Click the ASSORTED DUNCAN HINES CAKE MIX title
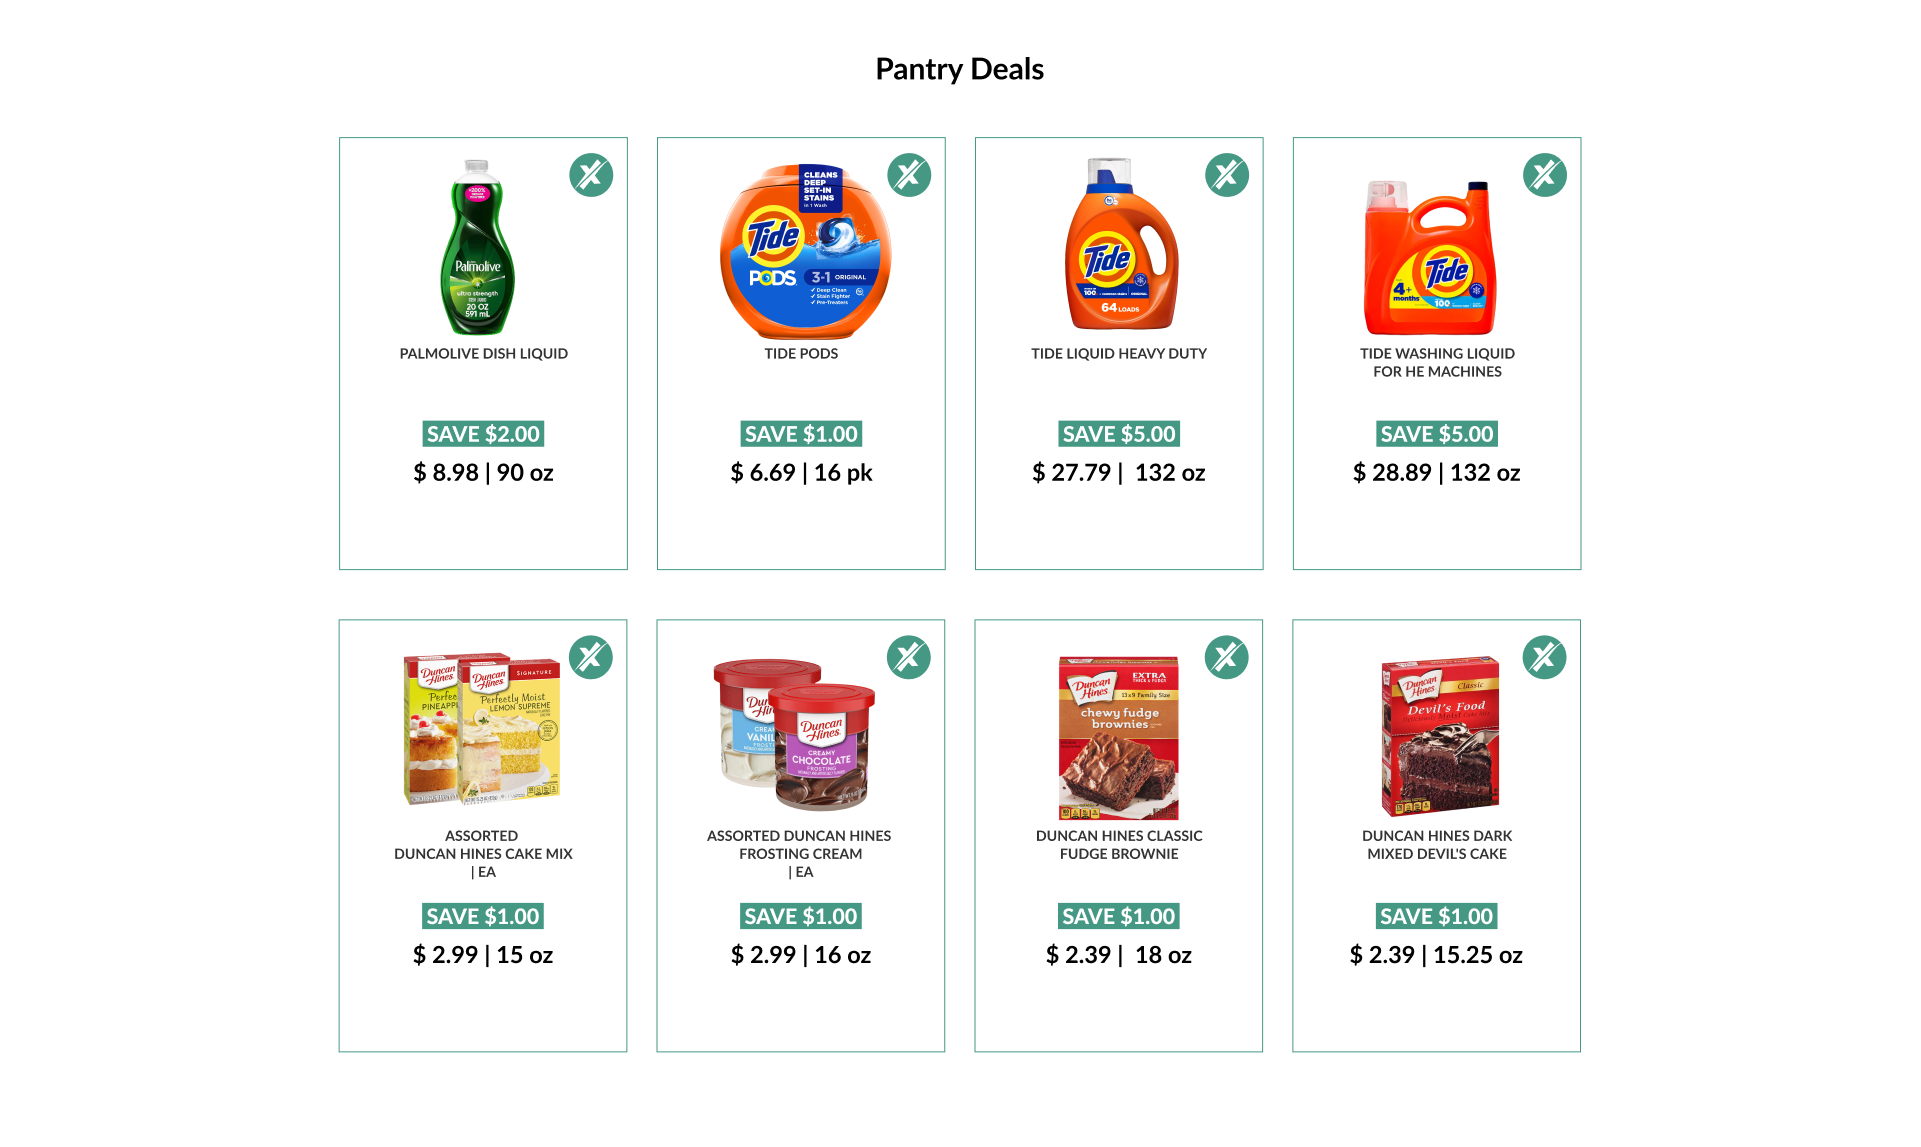 483,845
